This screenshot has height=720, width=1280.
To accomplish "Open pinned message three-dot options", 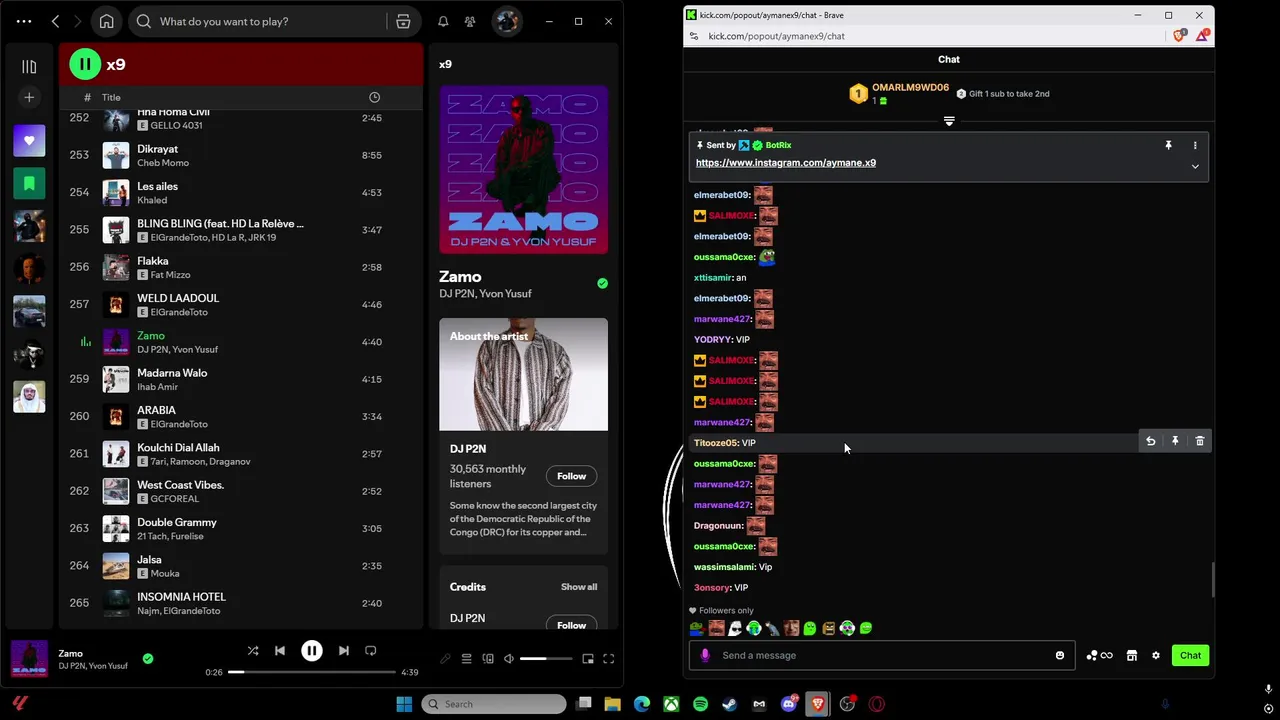I will [x=1195, y=146].
